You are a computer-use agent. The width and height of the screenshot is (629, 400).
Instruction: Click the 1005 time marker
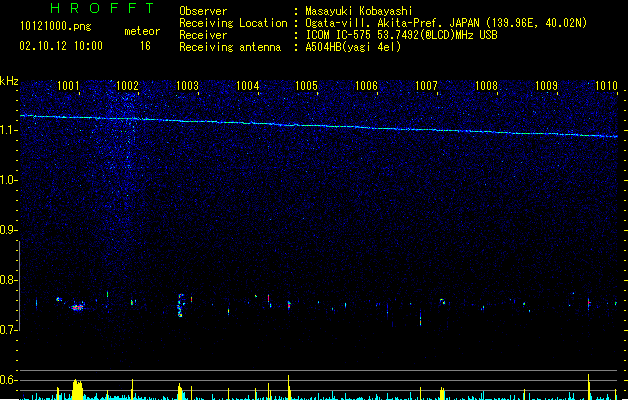tap(306, 85)
